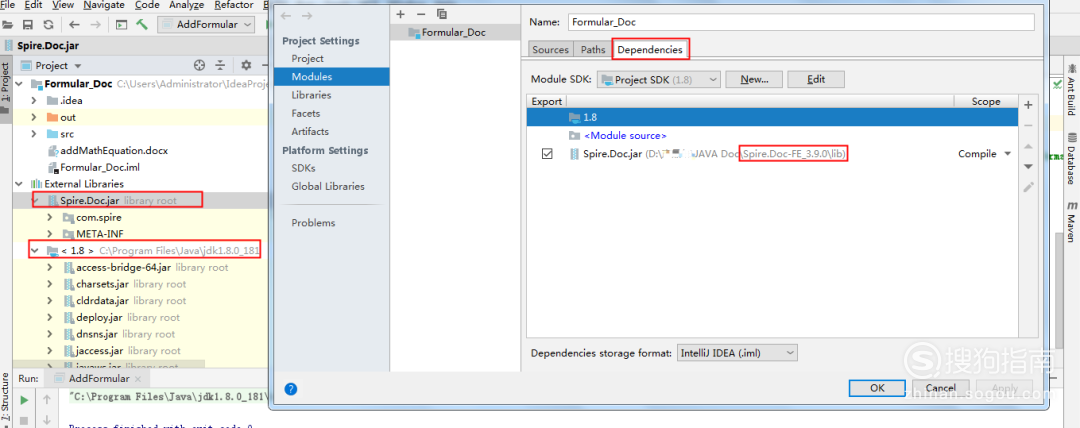Expand the com.spire package
Viewport: 1080px width, 428px height.
tap(50, 217)
